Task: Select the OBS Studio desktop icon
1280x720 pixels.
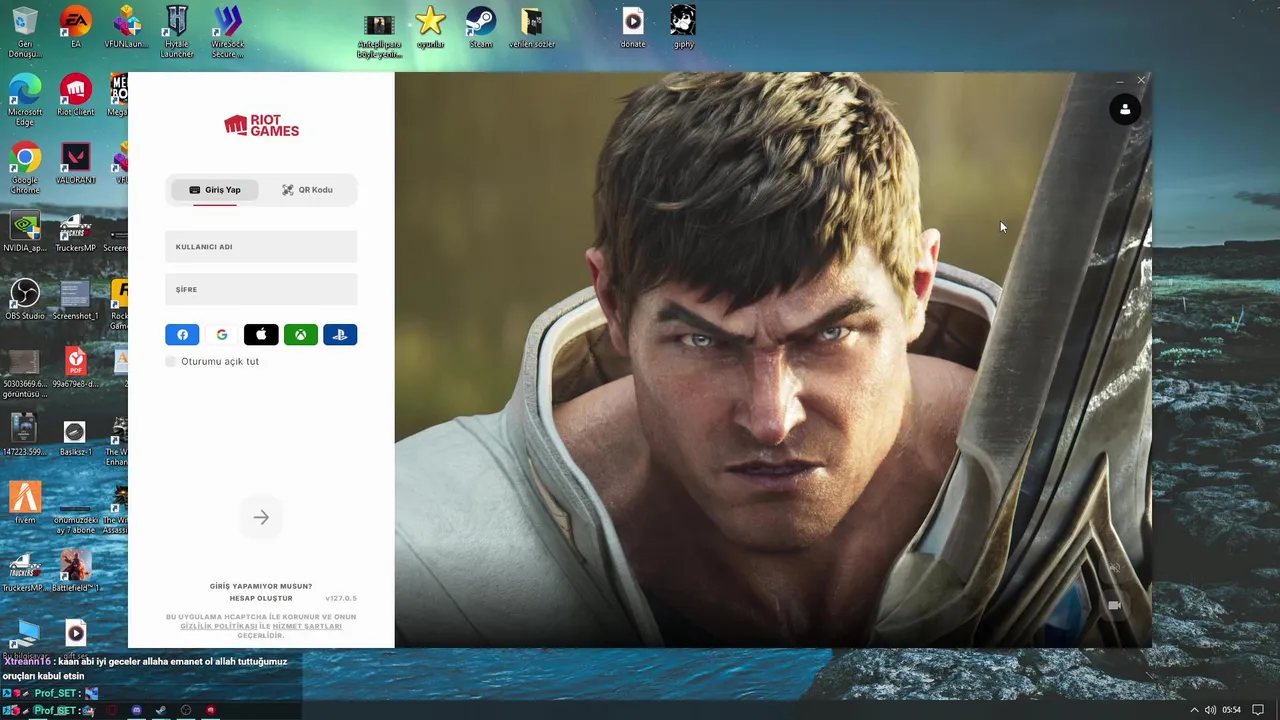Action: pos(25,299)
